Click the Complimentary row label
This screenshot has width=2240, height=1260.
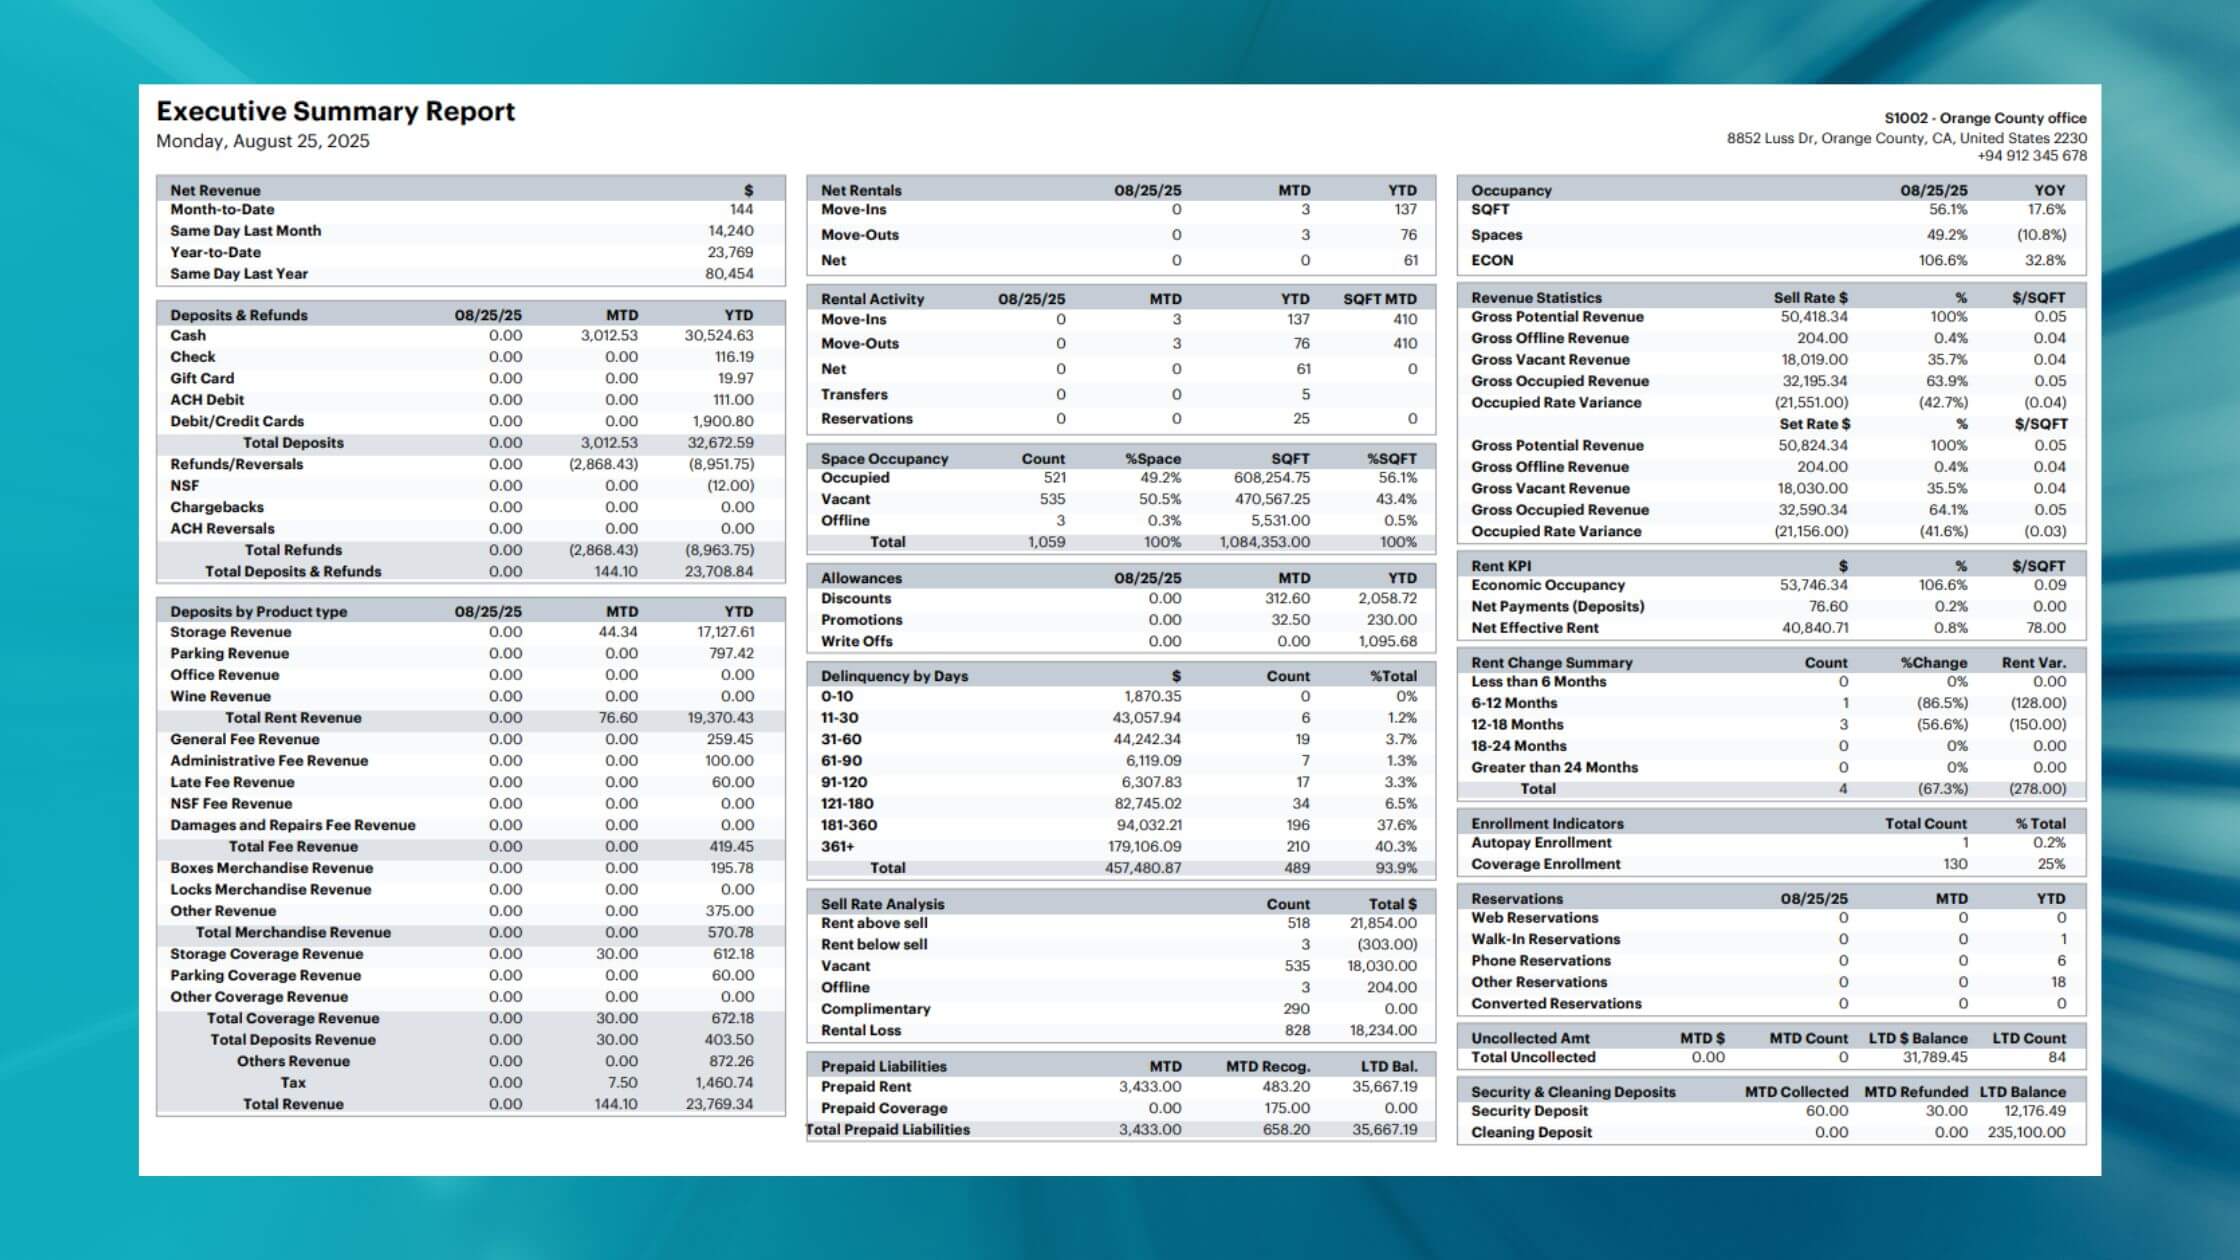pos(875,1009)
